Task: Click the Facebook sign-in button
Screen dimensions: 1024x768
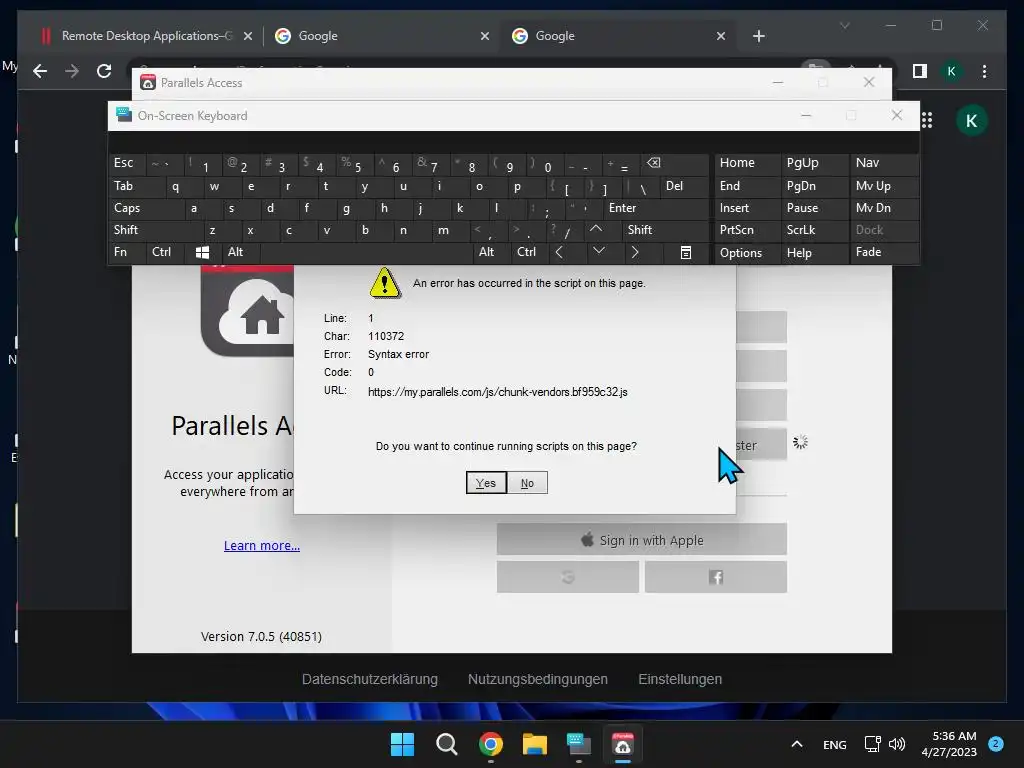Action: point(716,577)
